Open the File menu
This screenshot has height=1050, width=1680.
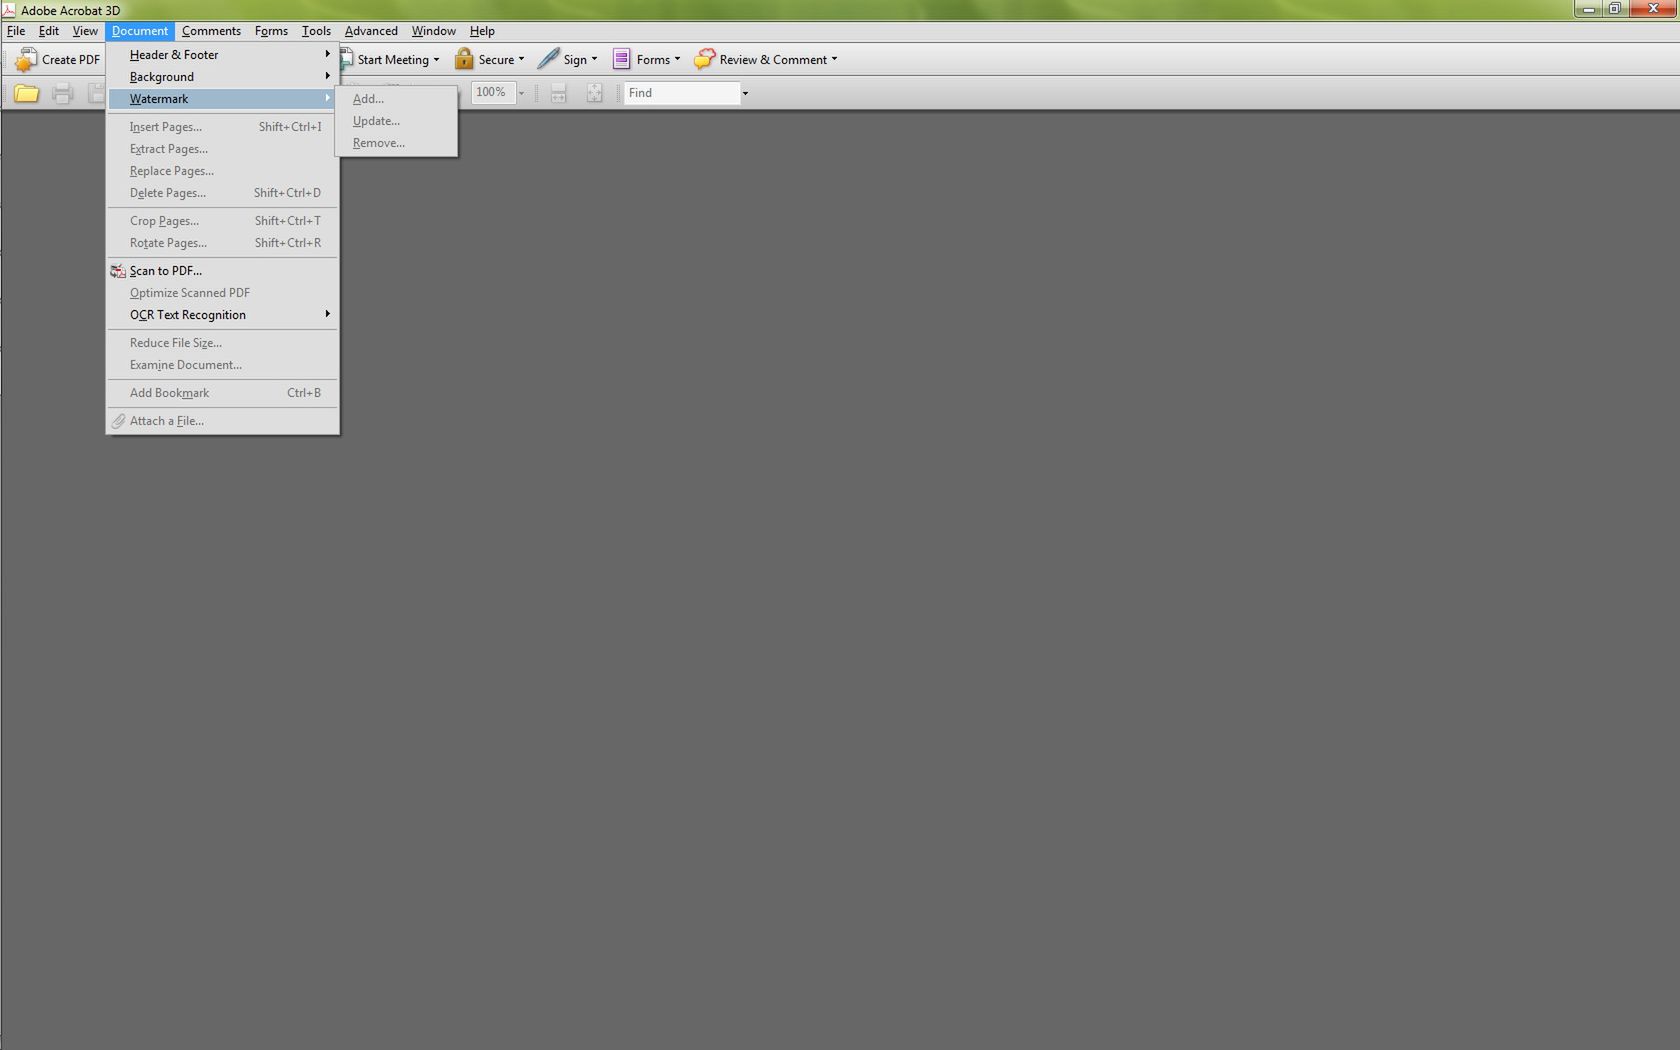tap(16, 31)
